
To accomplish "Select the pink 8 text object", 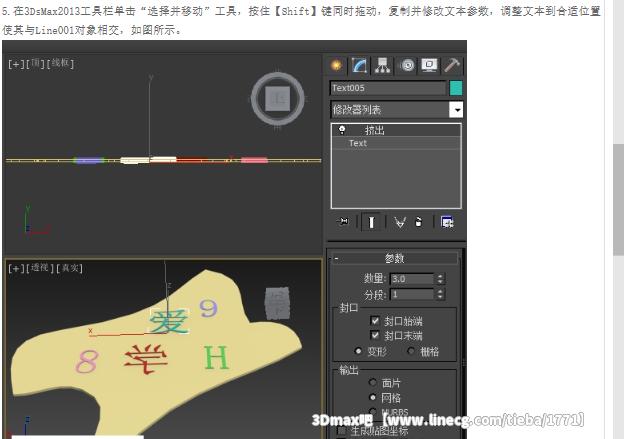I will pos(87,361).
